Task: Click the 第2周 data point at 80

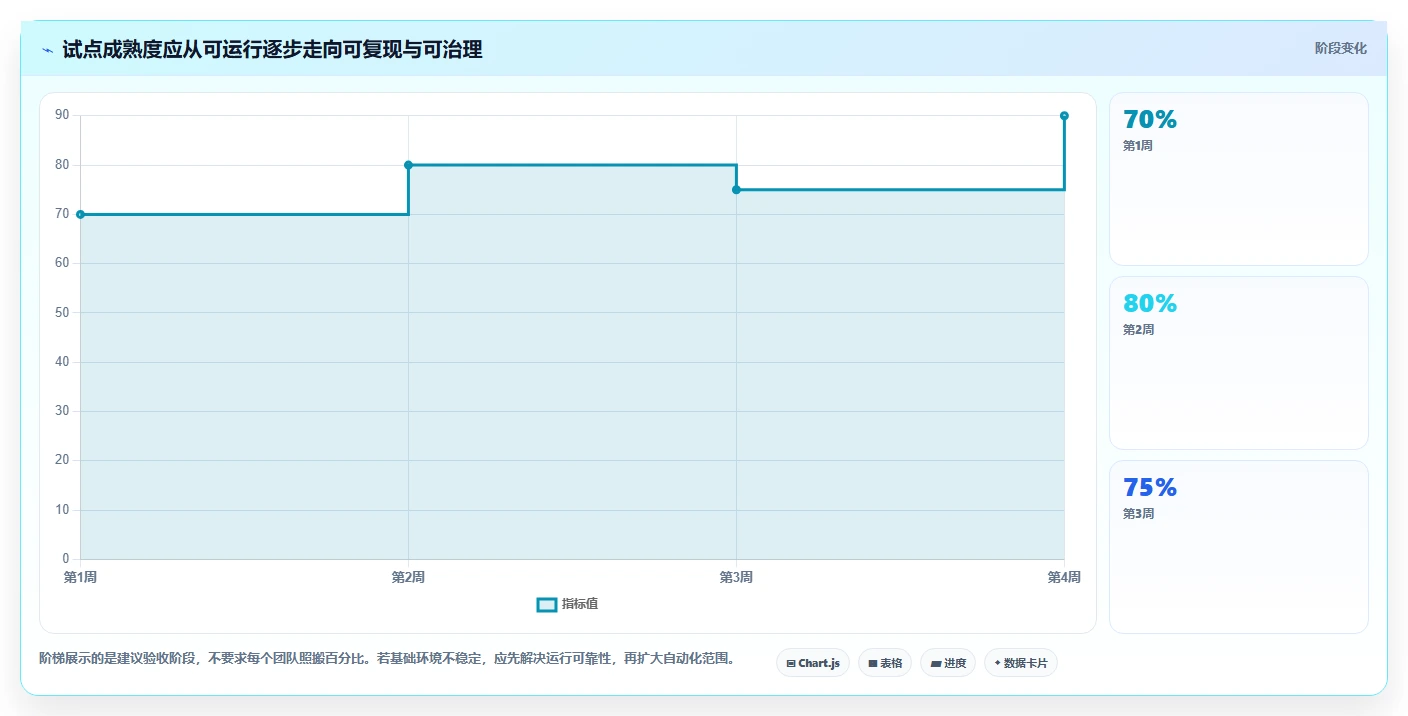Action: [408, 165]
